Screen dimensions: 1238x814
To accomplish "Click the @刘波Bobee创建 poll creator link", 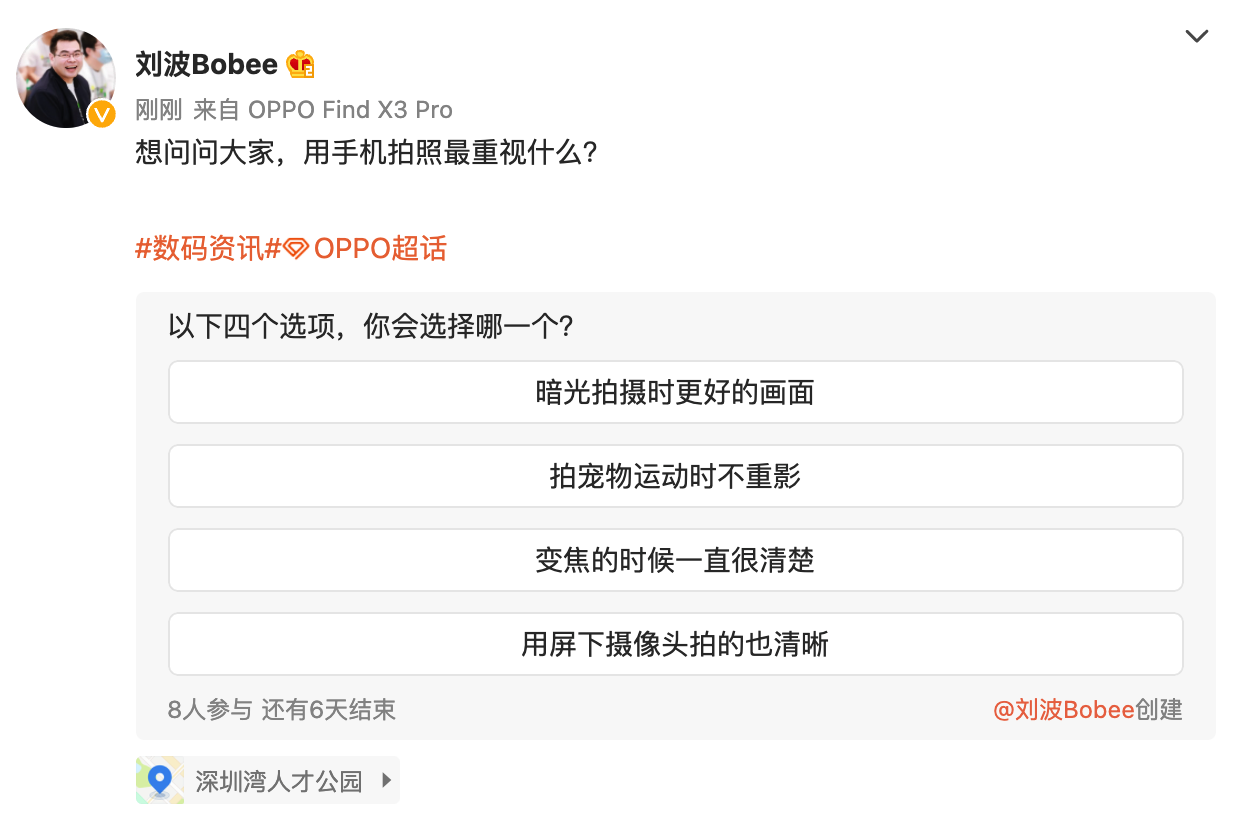I will (1087, 710).
